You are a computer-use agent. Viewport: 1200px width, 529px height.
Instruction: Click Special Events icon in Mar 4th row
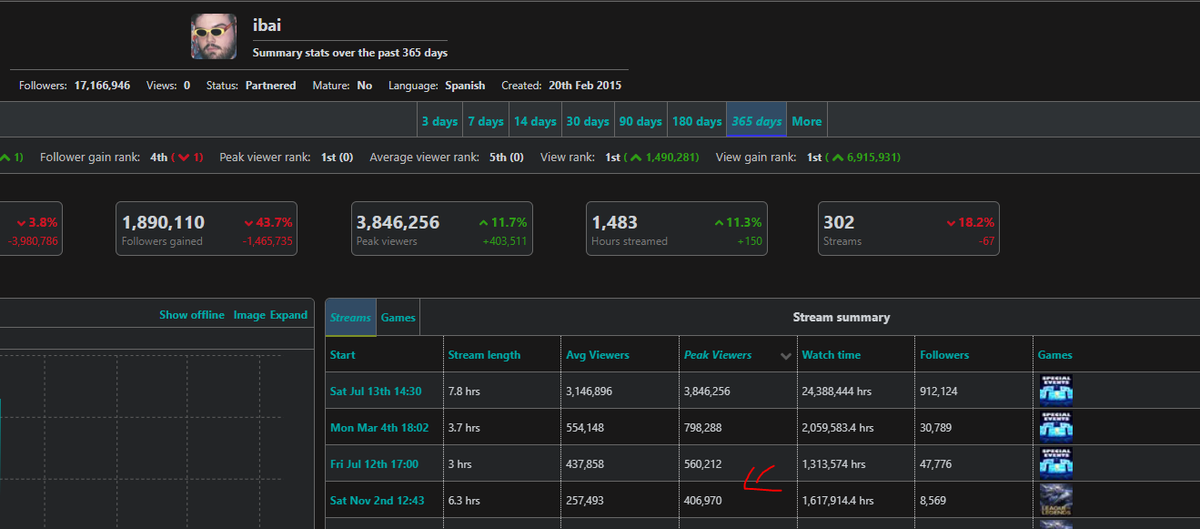pyautogui.click(x=1056, y=427)
